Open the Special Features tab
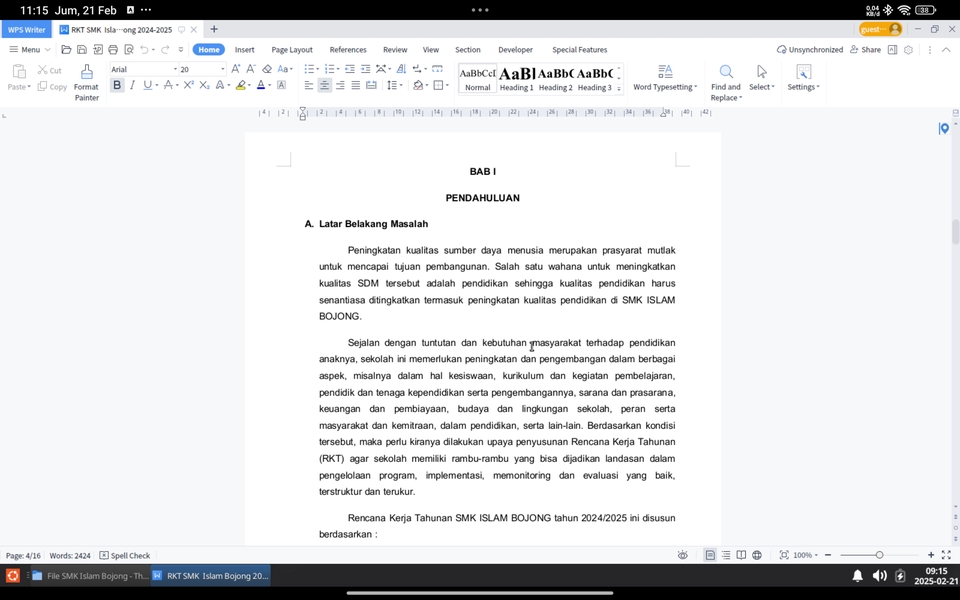960x600 pixels. [579, 50]
